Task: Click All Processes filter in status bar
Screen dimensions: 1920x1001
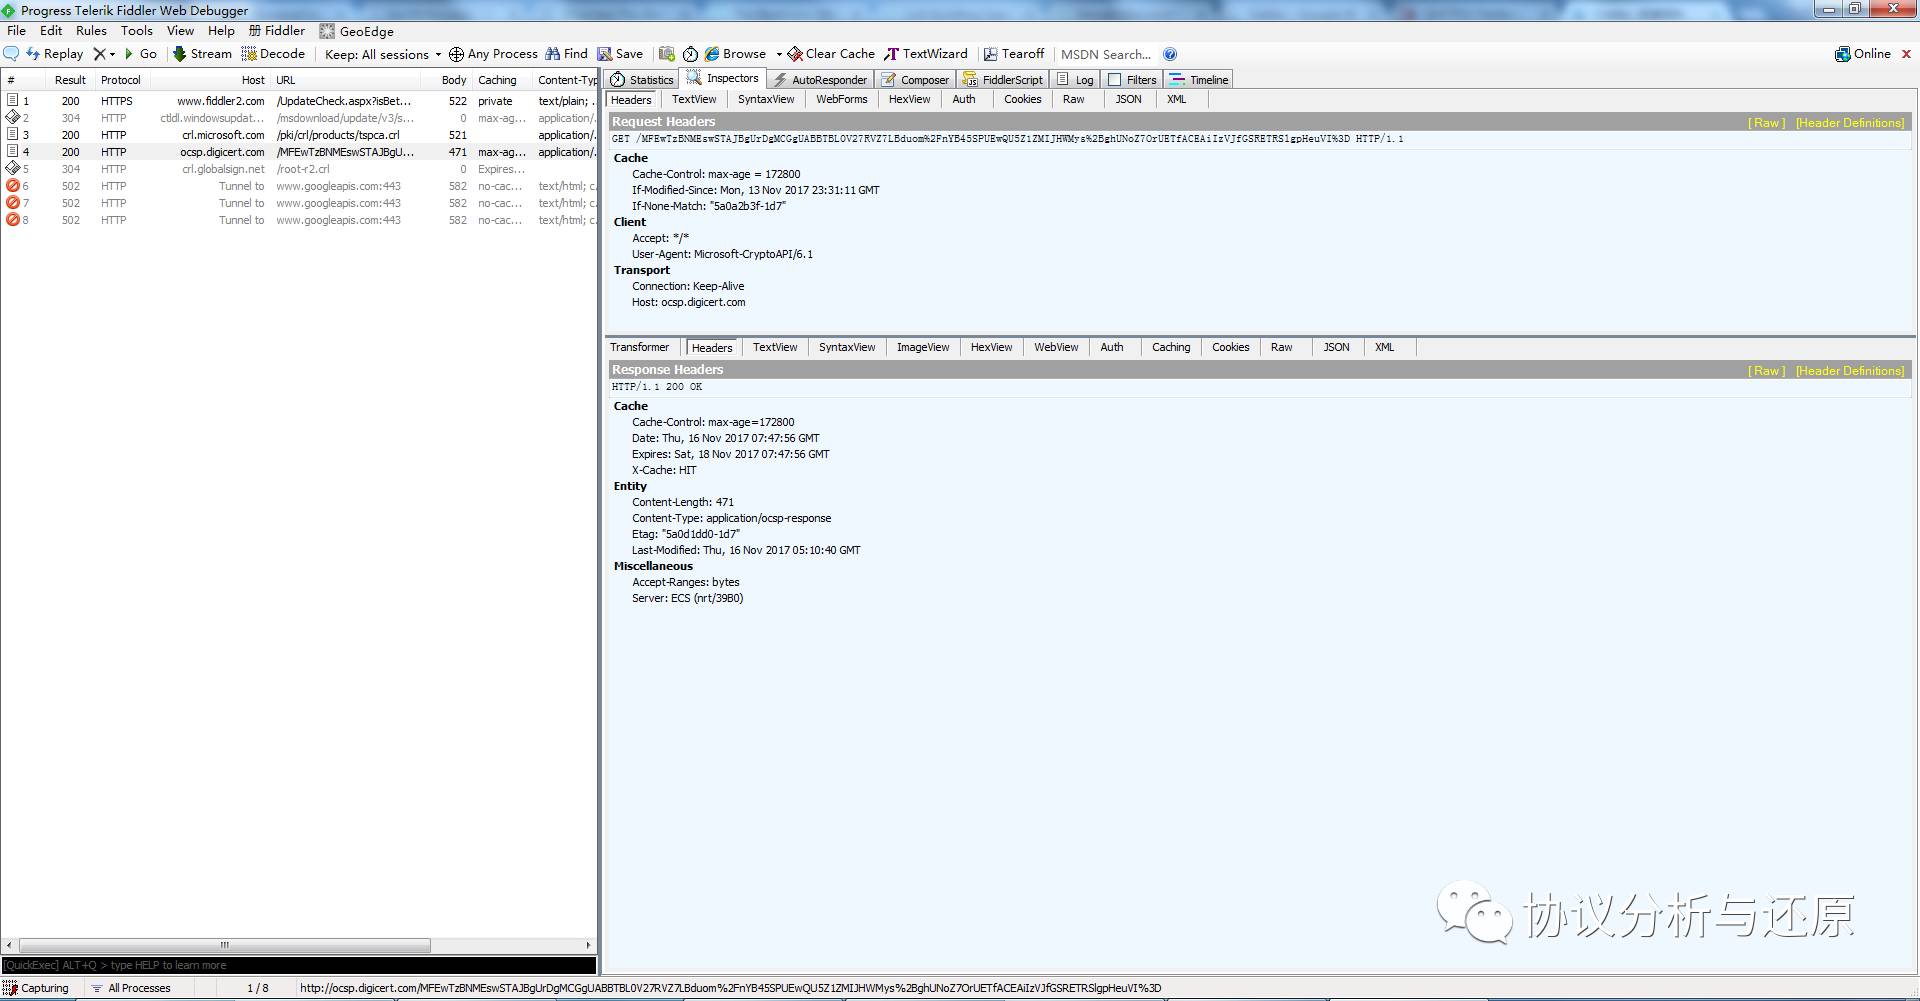Action: click(131, 988)
